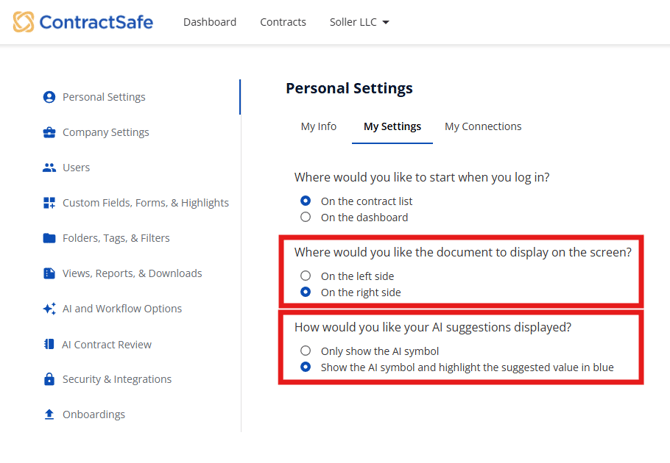Open the Contracts page
The image size is (670, 463).
(x=283, y=22)
